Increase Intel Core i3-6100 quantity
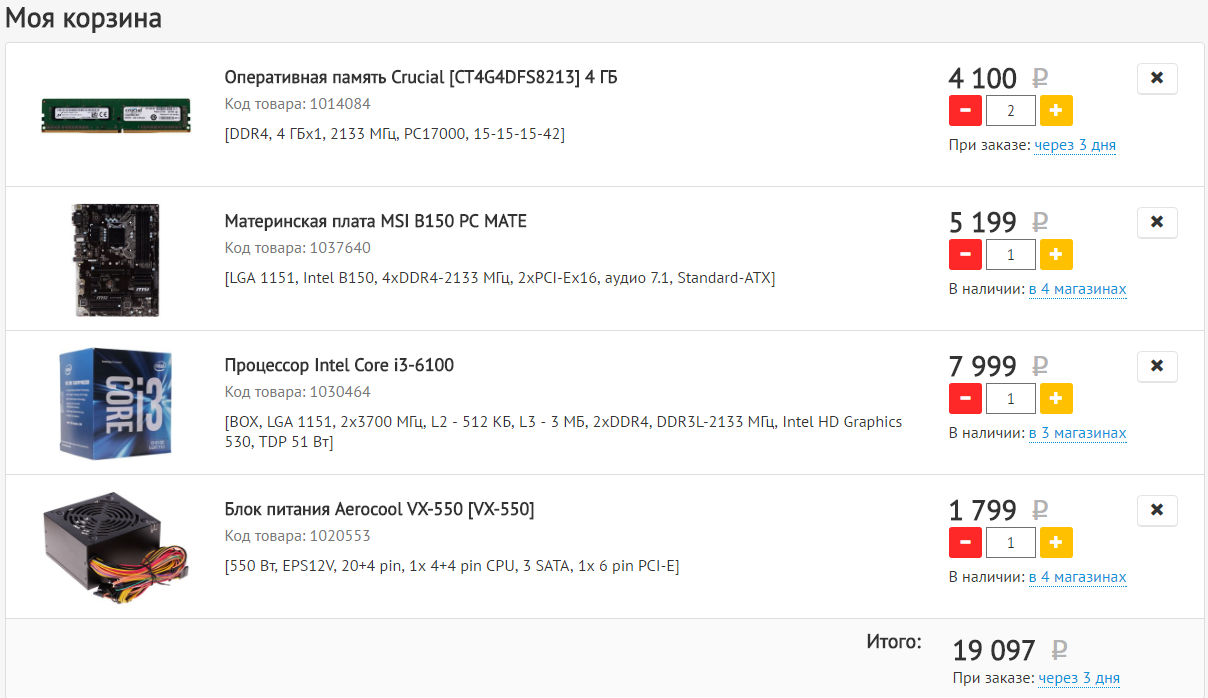 [1056, 399]
